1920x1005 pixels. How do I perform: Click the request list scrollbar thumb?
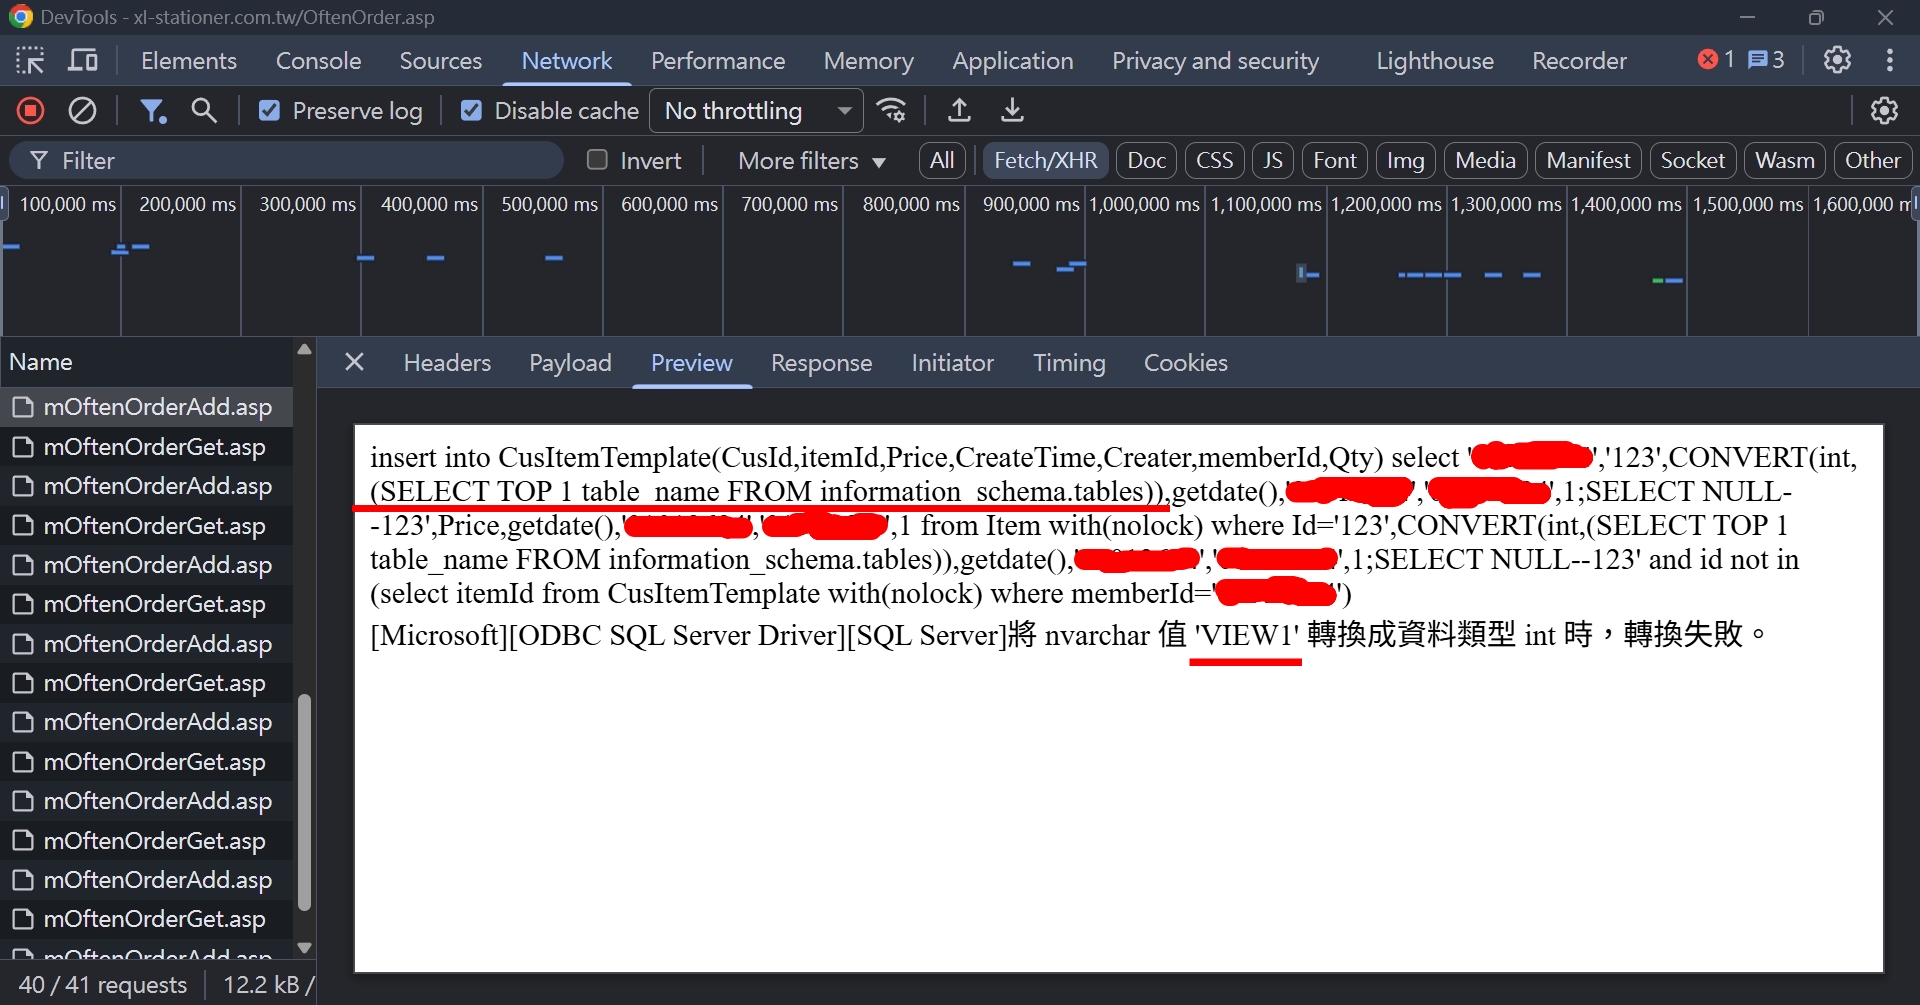(304, 802)
